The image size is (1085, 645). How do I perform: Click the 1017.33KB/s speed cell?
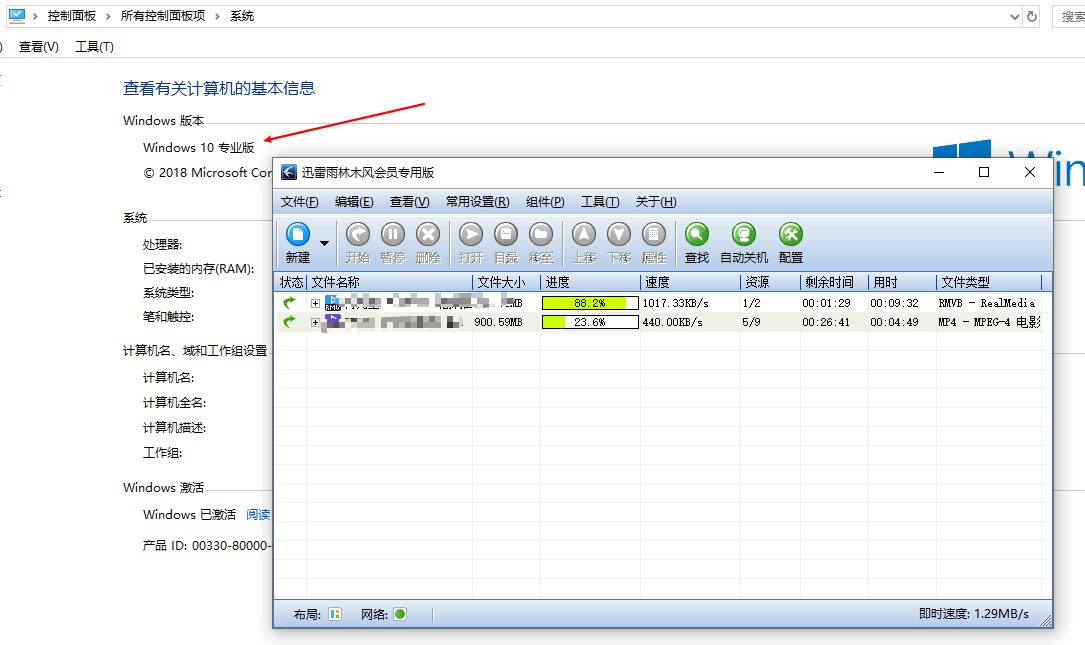[675, 303]
